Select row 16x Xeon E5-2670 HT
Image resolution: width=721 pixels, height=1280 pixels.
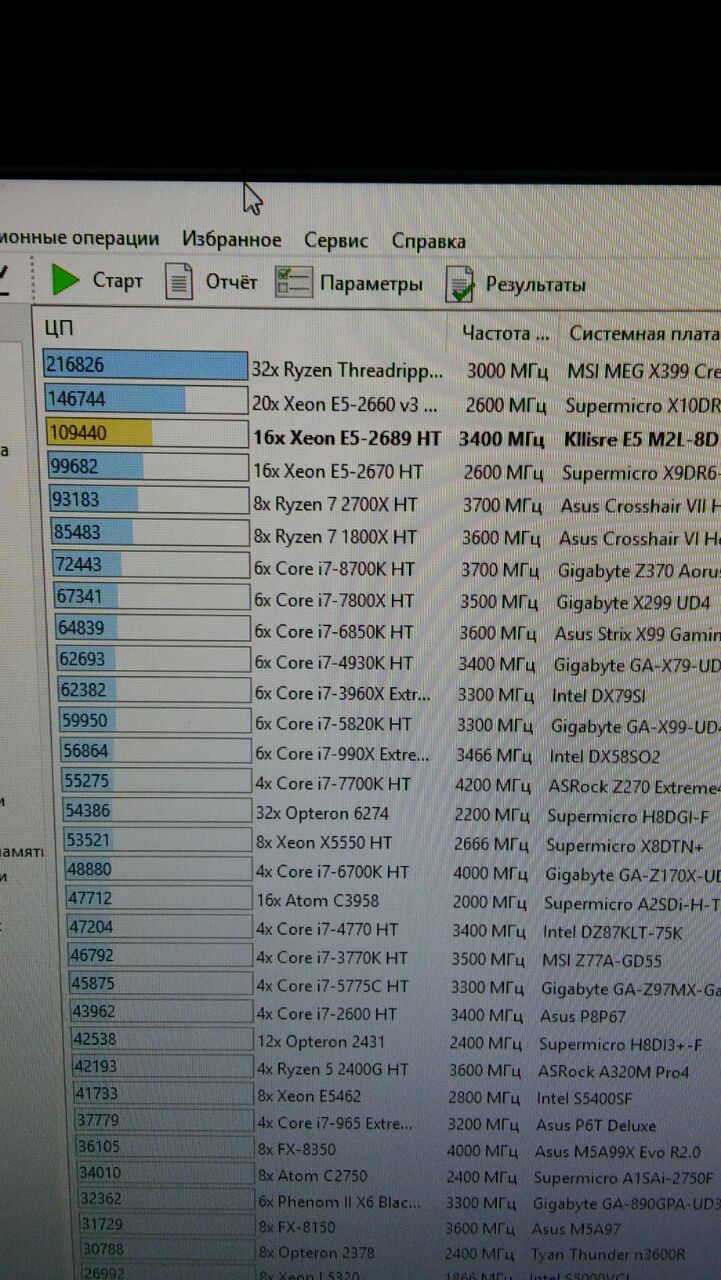pyautogui.click(x=382, y=471)
